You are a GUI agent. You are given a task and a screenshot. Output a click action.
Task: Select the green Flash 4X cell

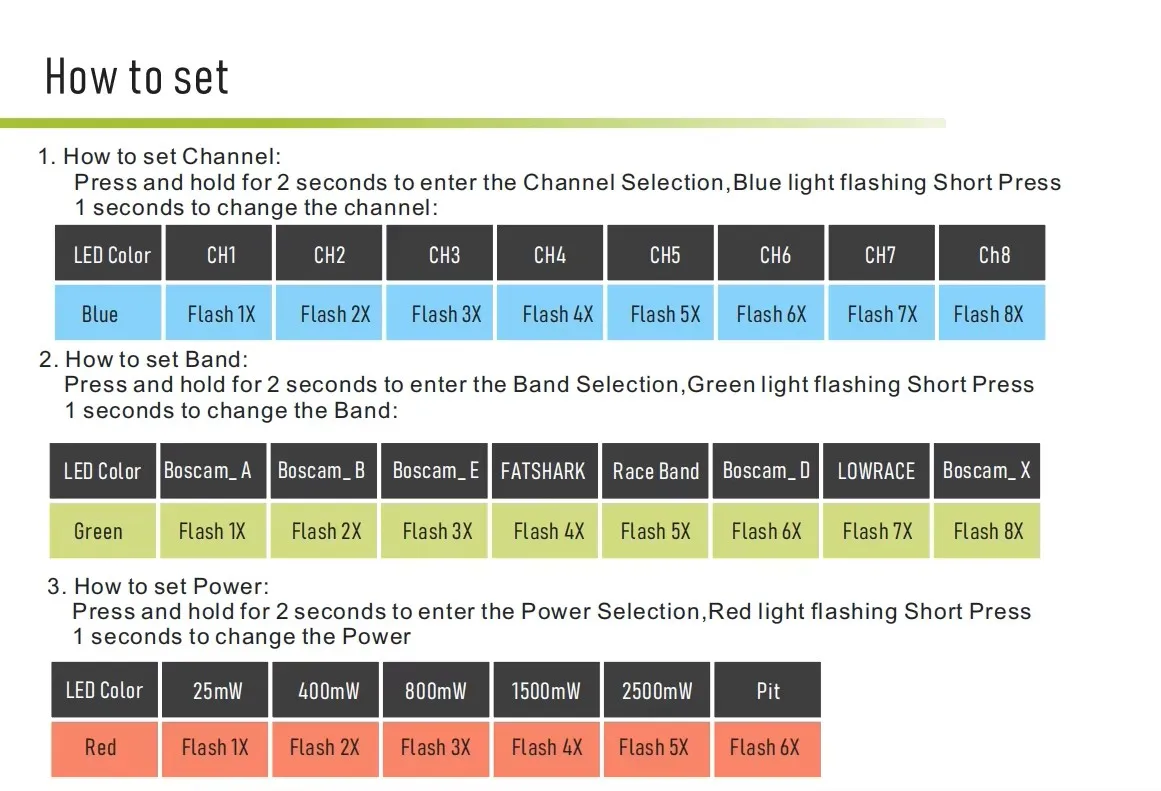click(544, 530)
